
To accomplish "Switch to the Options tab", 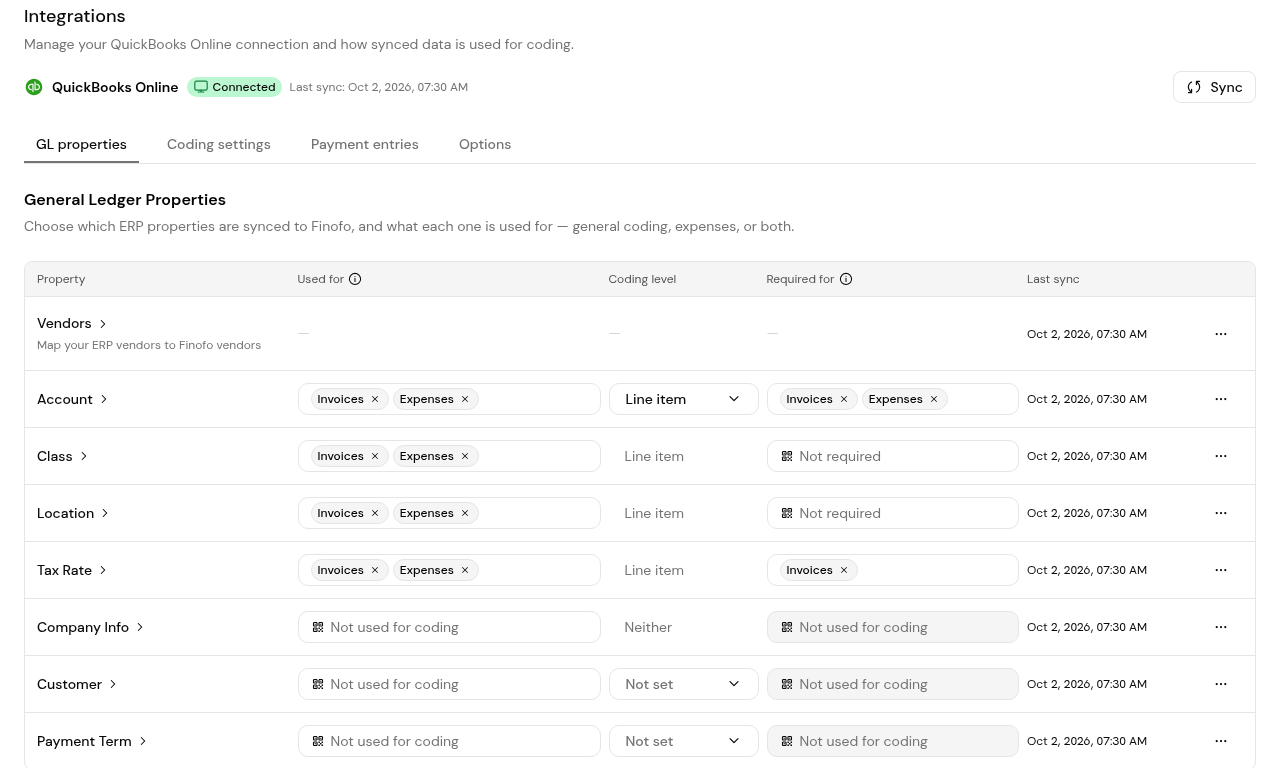I will click(485, 144).
